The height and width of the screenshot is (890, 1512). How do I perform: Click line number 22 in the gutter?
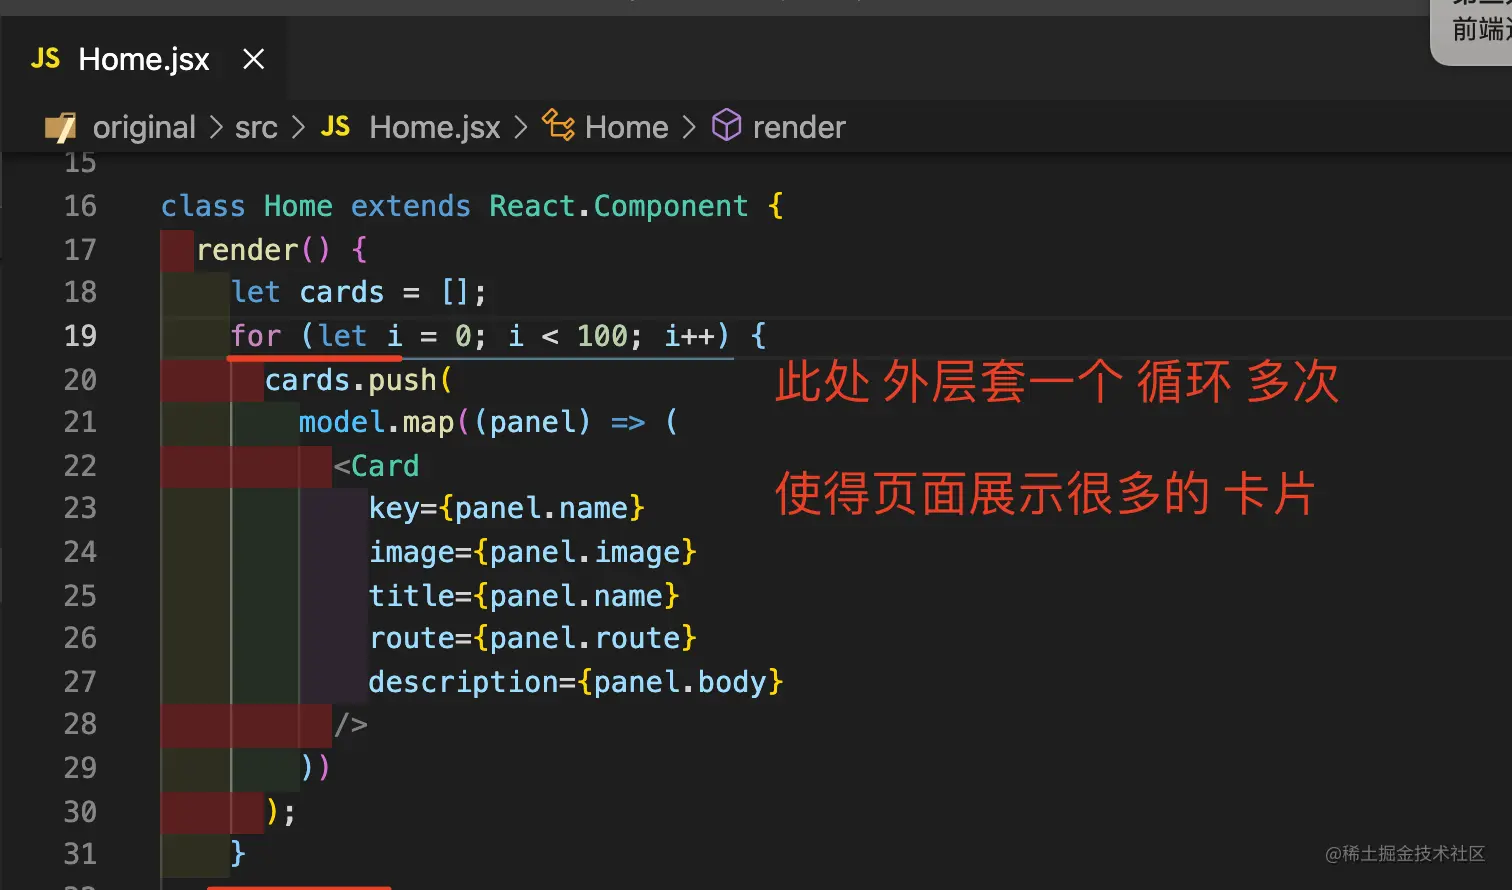point(80,465)
